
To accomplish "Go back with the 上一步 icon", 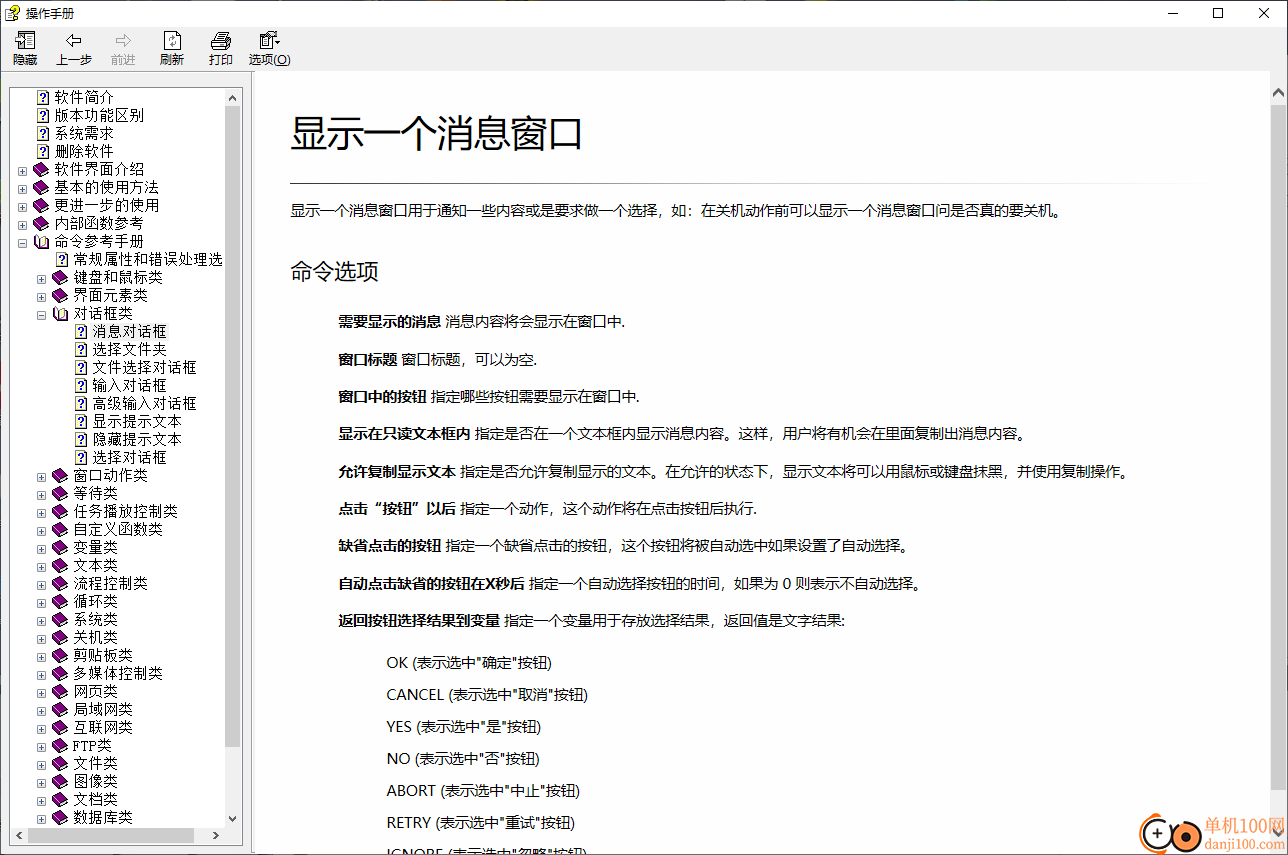I will coord(73,41).
